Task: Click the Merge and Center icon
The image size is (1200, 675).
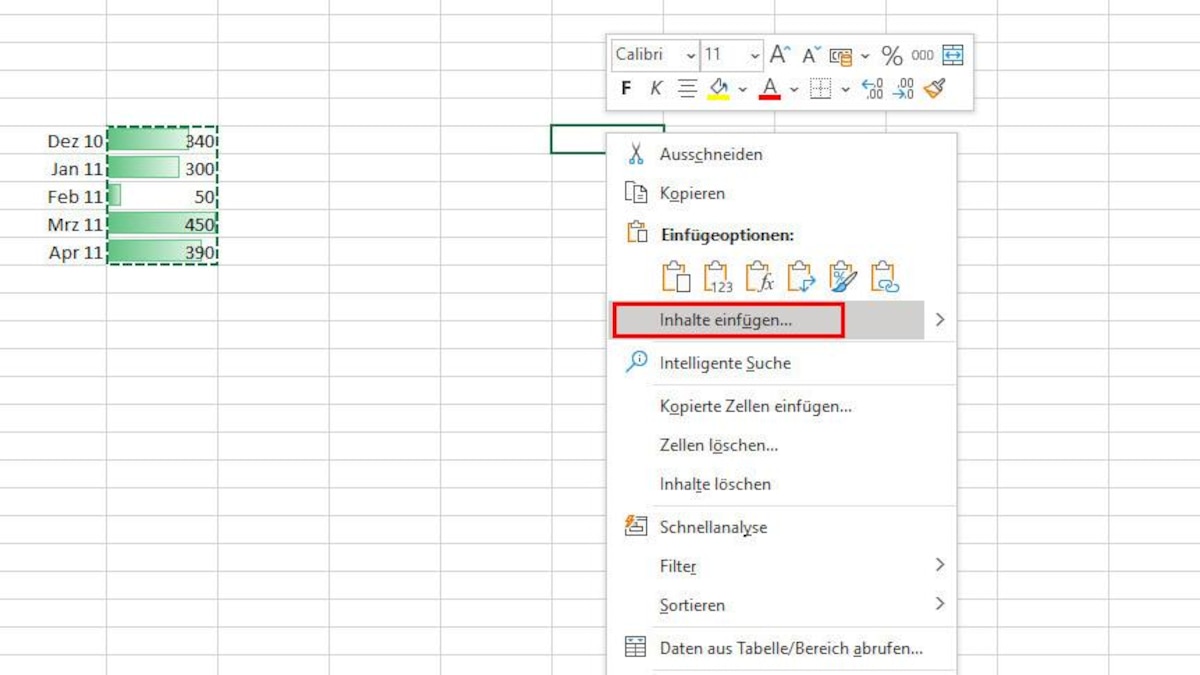Action: 951,55
